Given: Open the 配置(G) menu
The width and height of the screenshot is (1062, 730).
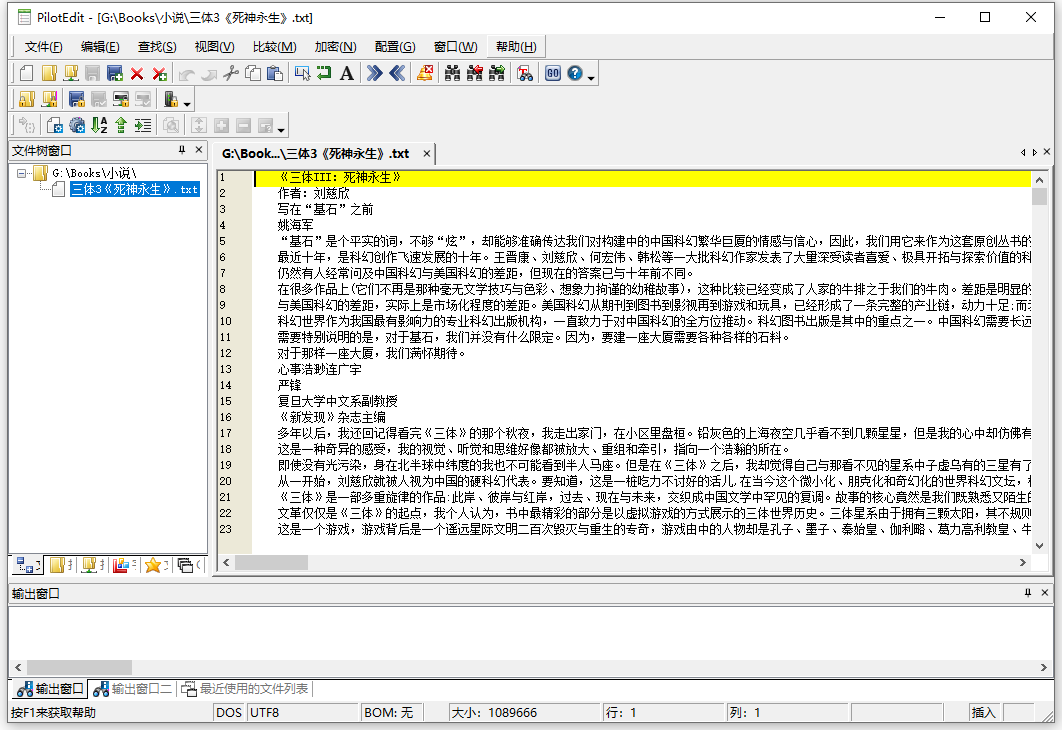Looking at the screenshot, I should pyautogui.click(x=395, y=47).
